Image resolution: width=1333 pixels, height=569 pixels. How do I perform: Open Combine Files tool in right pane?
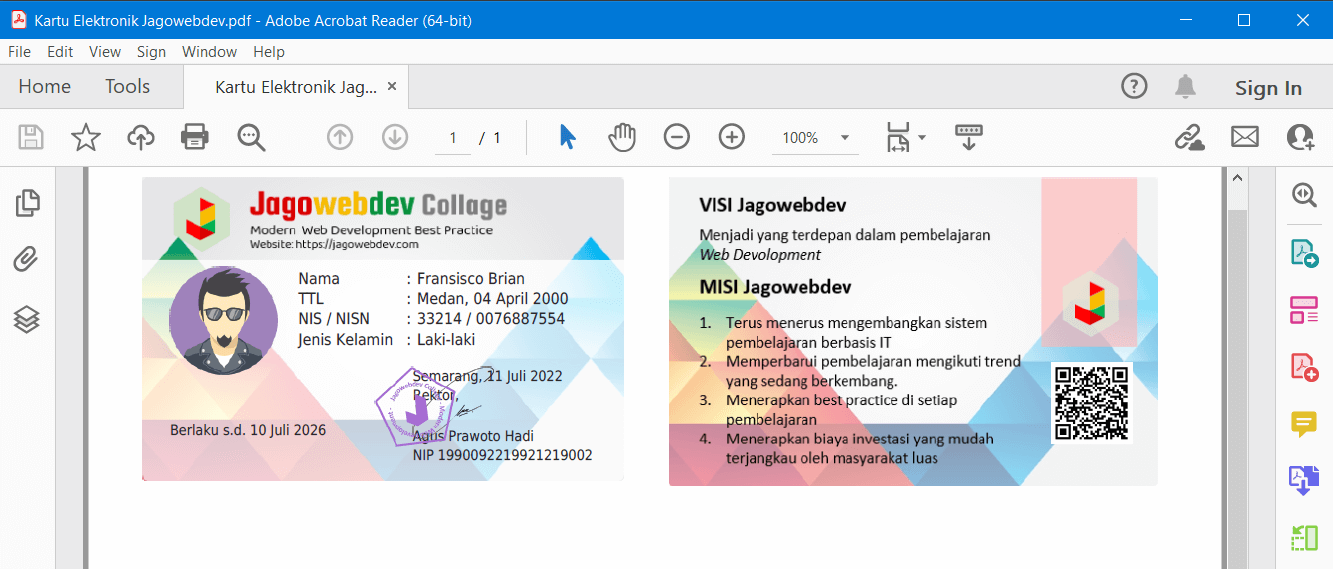pos(1304,481)
